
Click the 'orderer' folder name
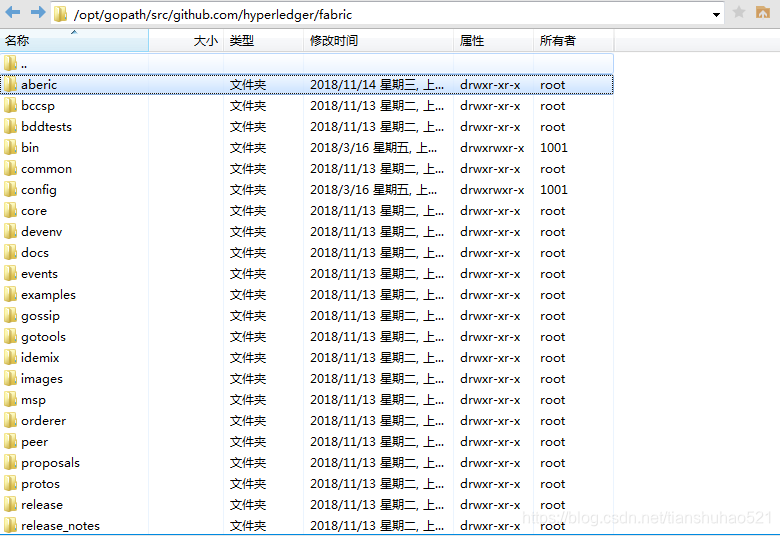point(43,421)
